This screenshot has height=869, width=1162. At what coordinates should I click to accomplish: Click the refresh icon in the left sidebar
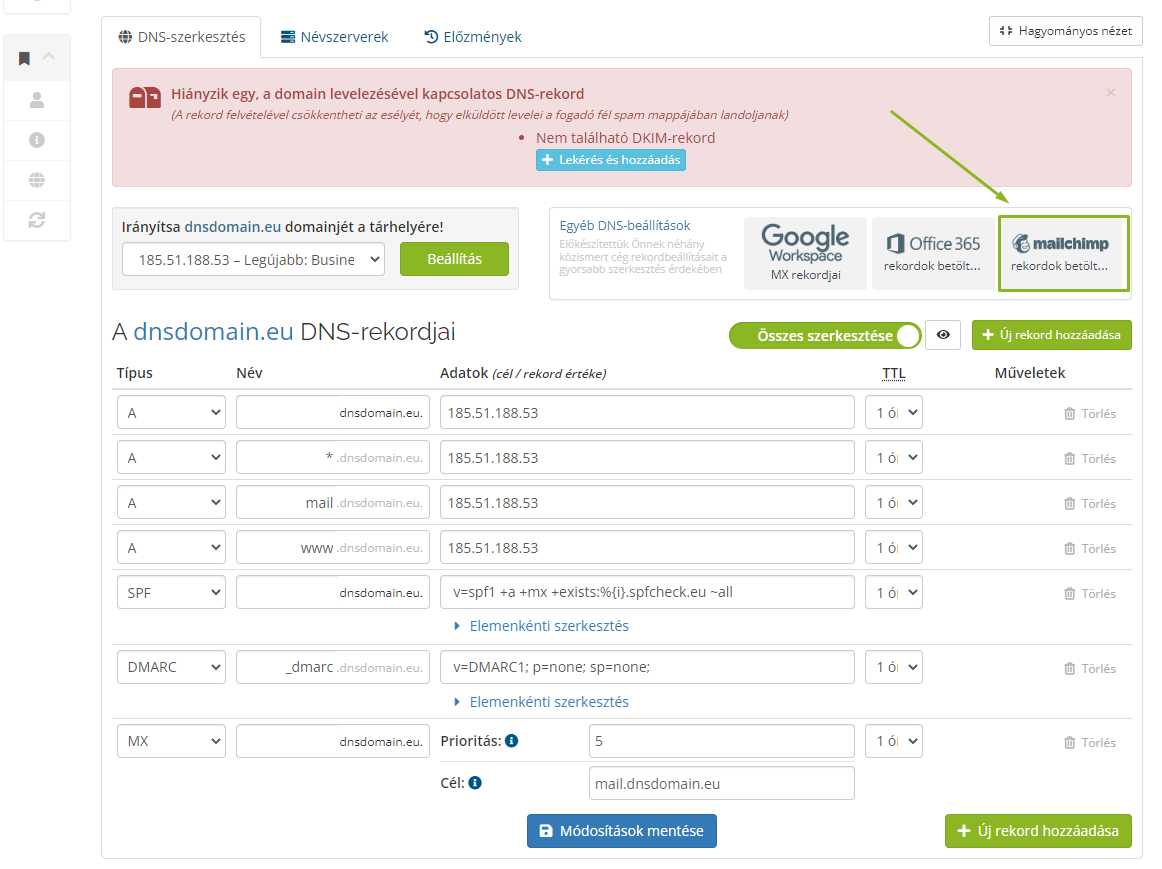(x=37, y=221)
